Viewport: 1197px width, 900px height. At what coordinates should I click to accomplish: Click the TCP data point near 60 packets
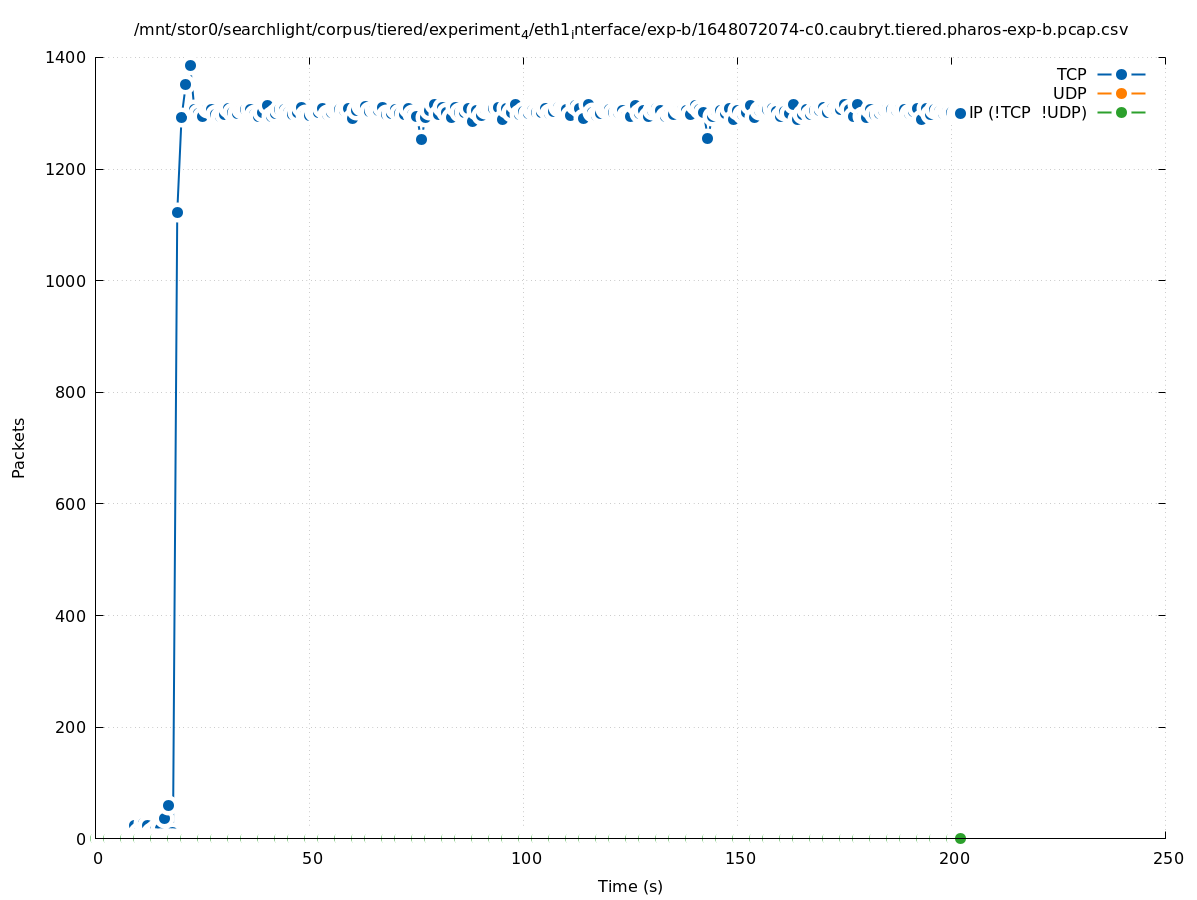point(168,805)
